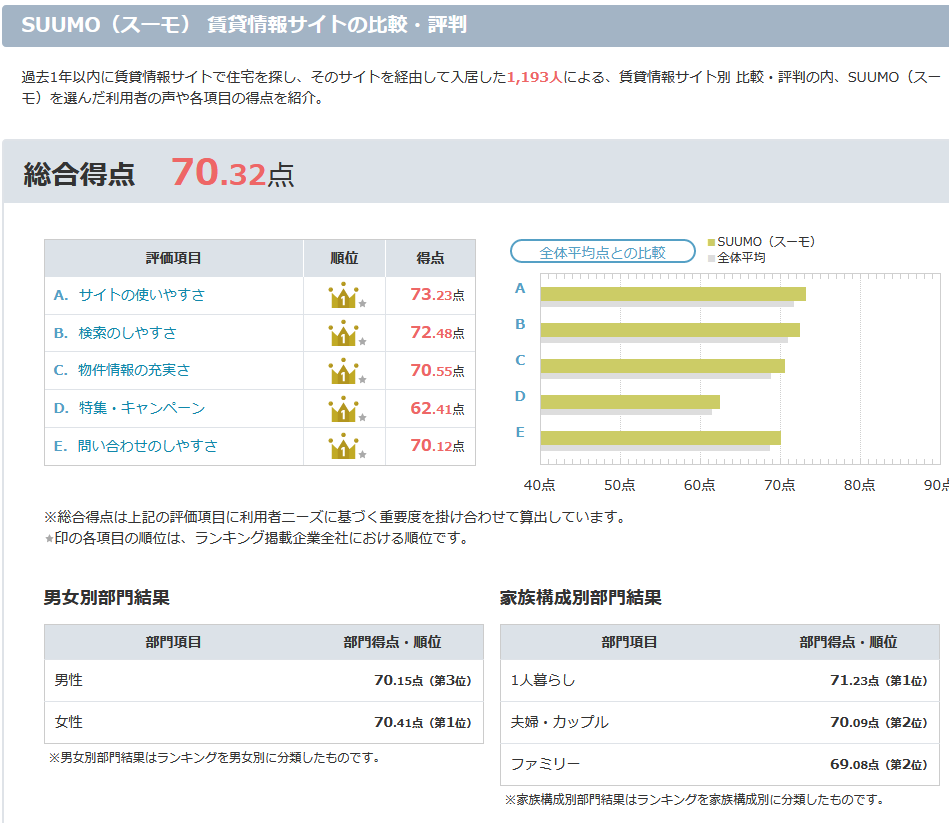Click chart axis label 50点
Viewport: 949px width, 823px height.
[x=620, y=485]
